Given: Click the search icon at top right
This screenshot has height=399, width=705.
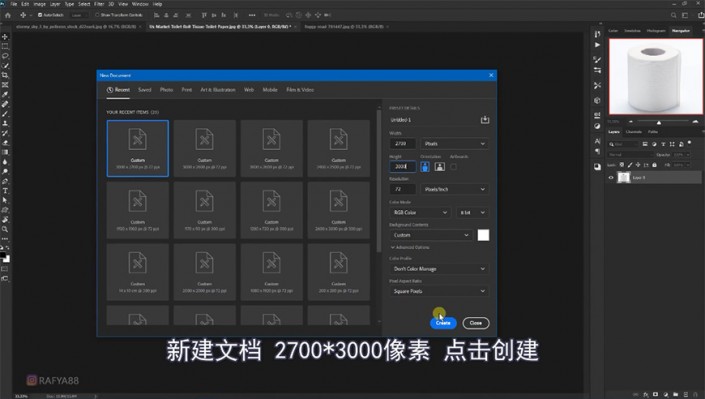Looking at the screenshot, I should point(673,15).
